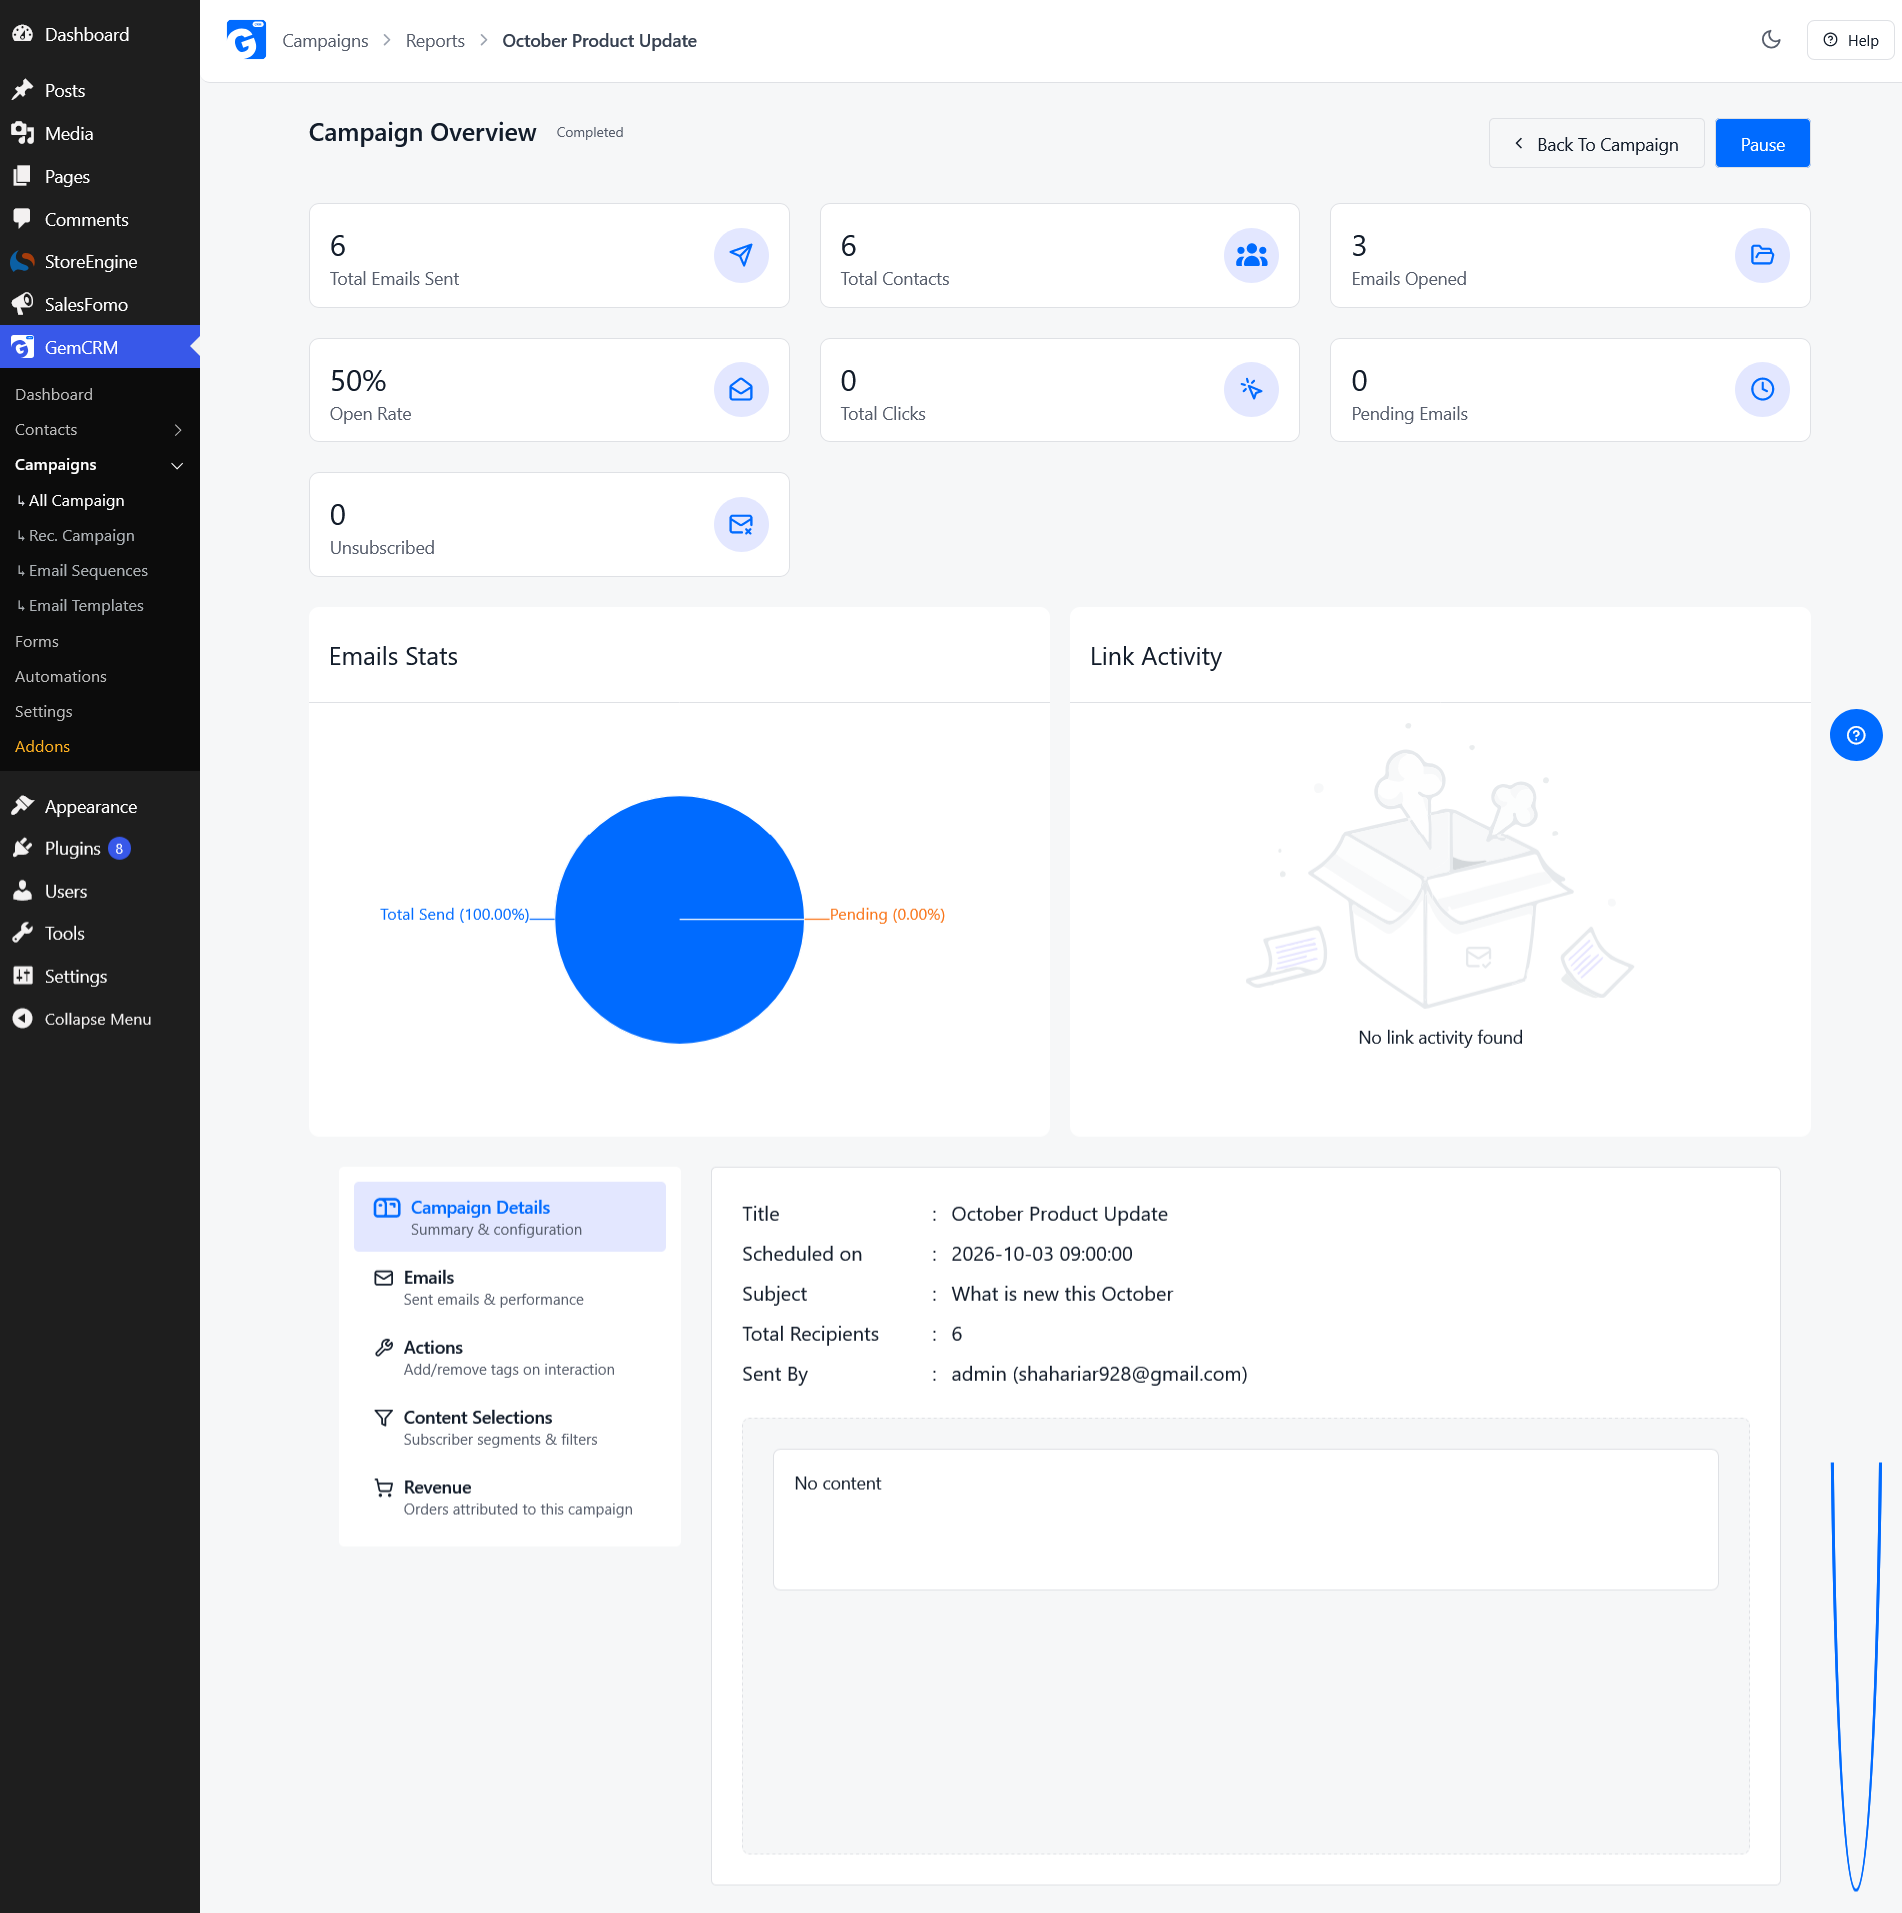
Task: Click the GemCRM logo in the header
Action: pos(246,40)
